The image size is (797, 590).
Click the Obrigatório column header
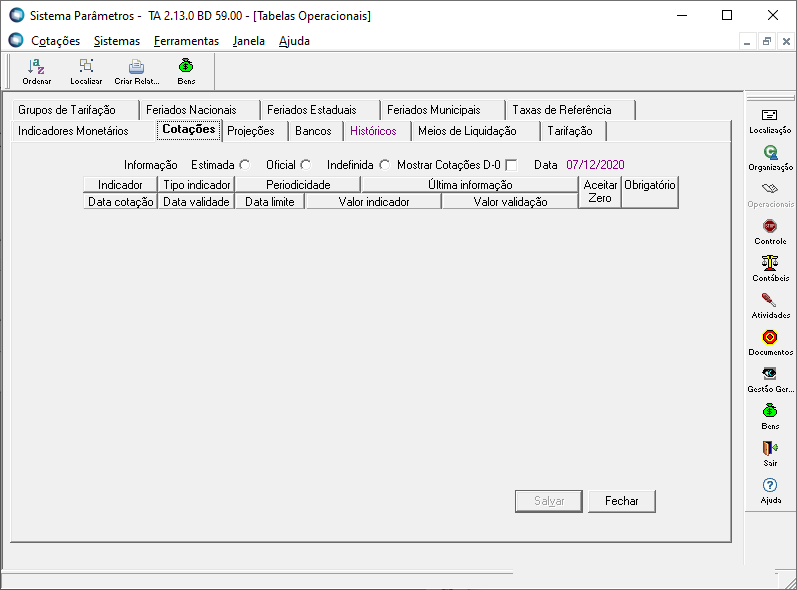point(650,192)
